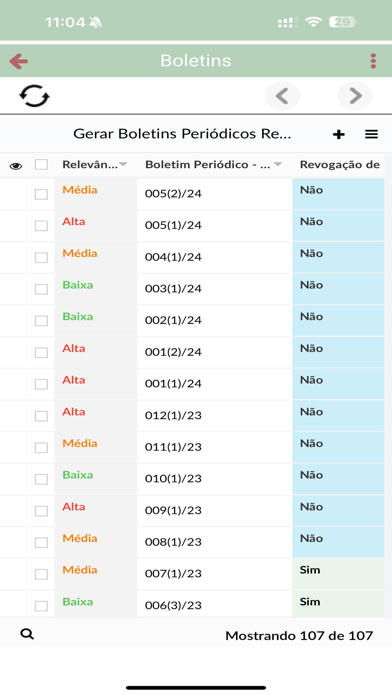This screenshot has width=392, height=696.
Task: Go to previous page arrow
Action: [x=282, y=96]
